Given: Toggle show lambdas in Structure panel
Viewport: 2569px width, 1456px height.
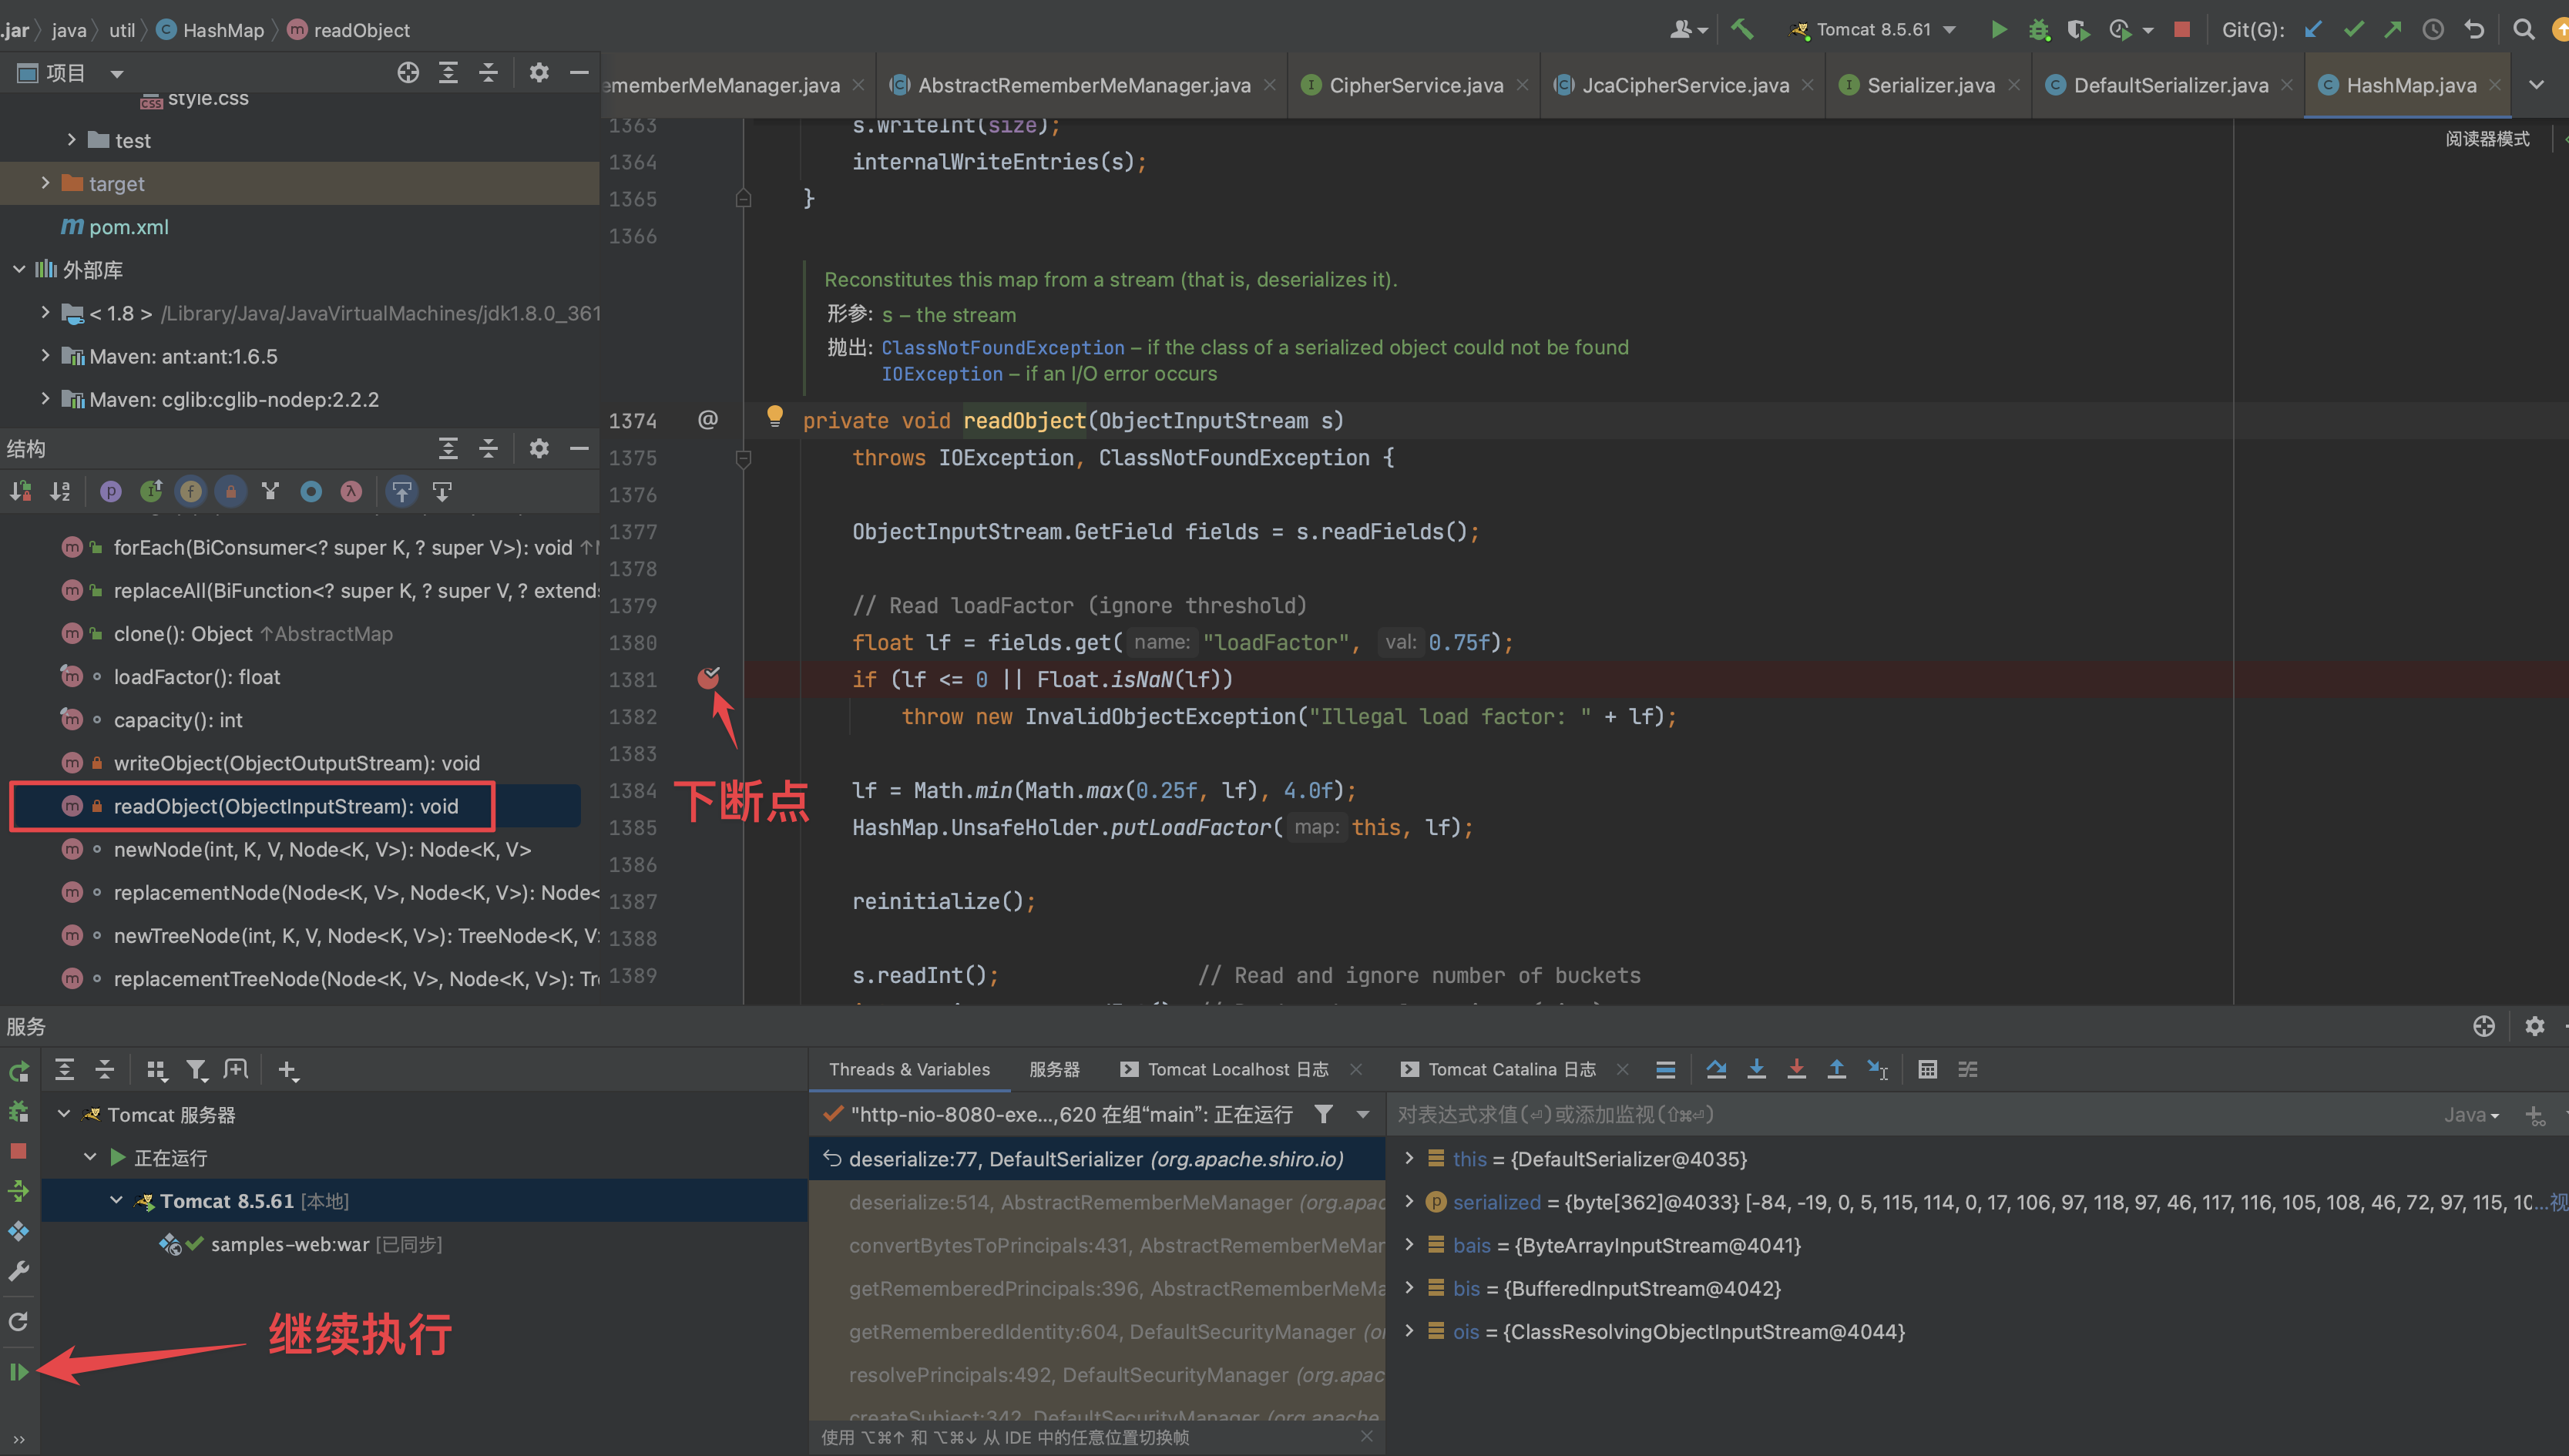Looking at the screenshot, I should tap(351, 491).
